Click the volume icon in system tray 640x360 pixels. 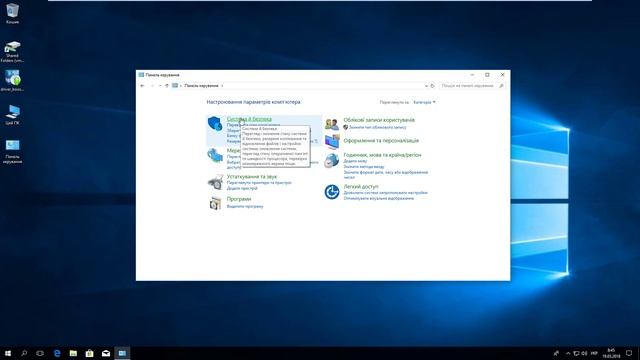(x=584, y=353)
